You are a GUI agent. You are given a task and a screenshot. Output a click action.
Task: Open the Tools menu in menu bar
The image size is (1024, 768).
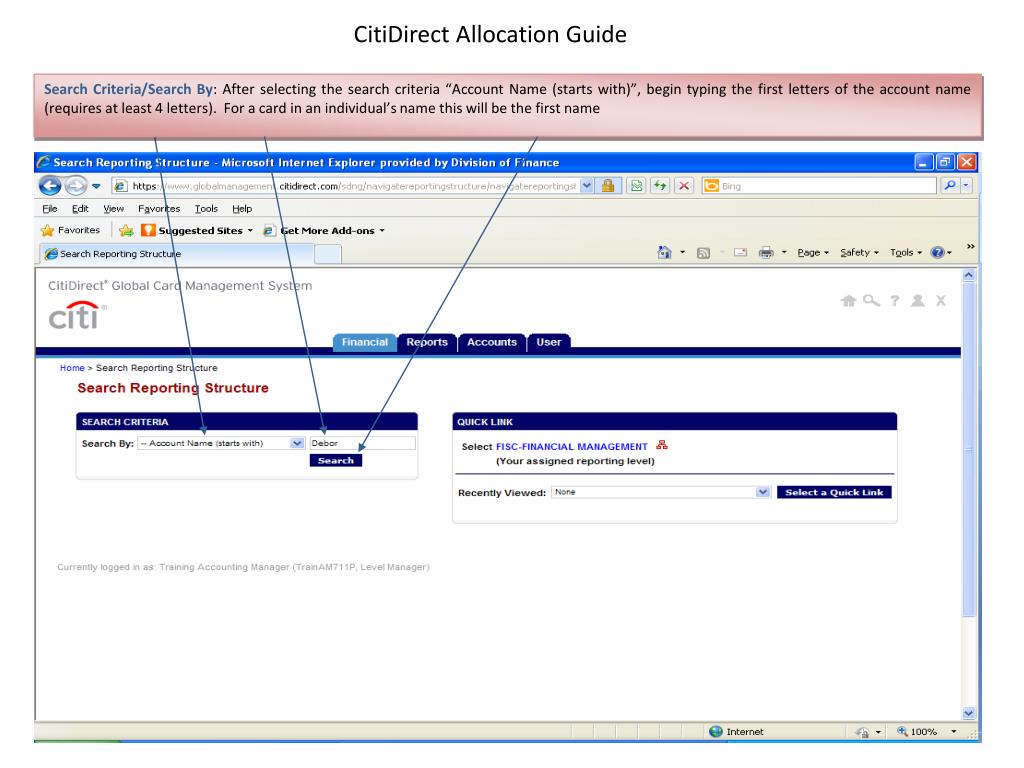pos(206,209)
